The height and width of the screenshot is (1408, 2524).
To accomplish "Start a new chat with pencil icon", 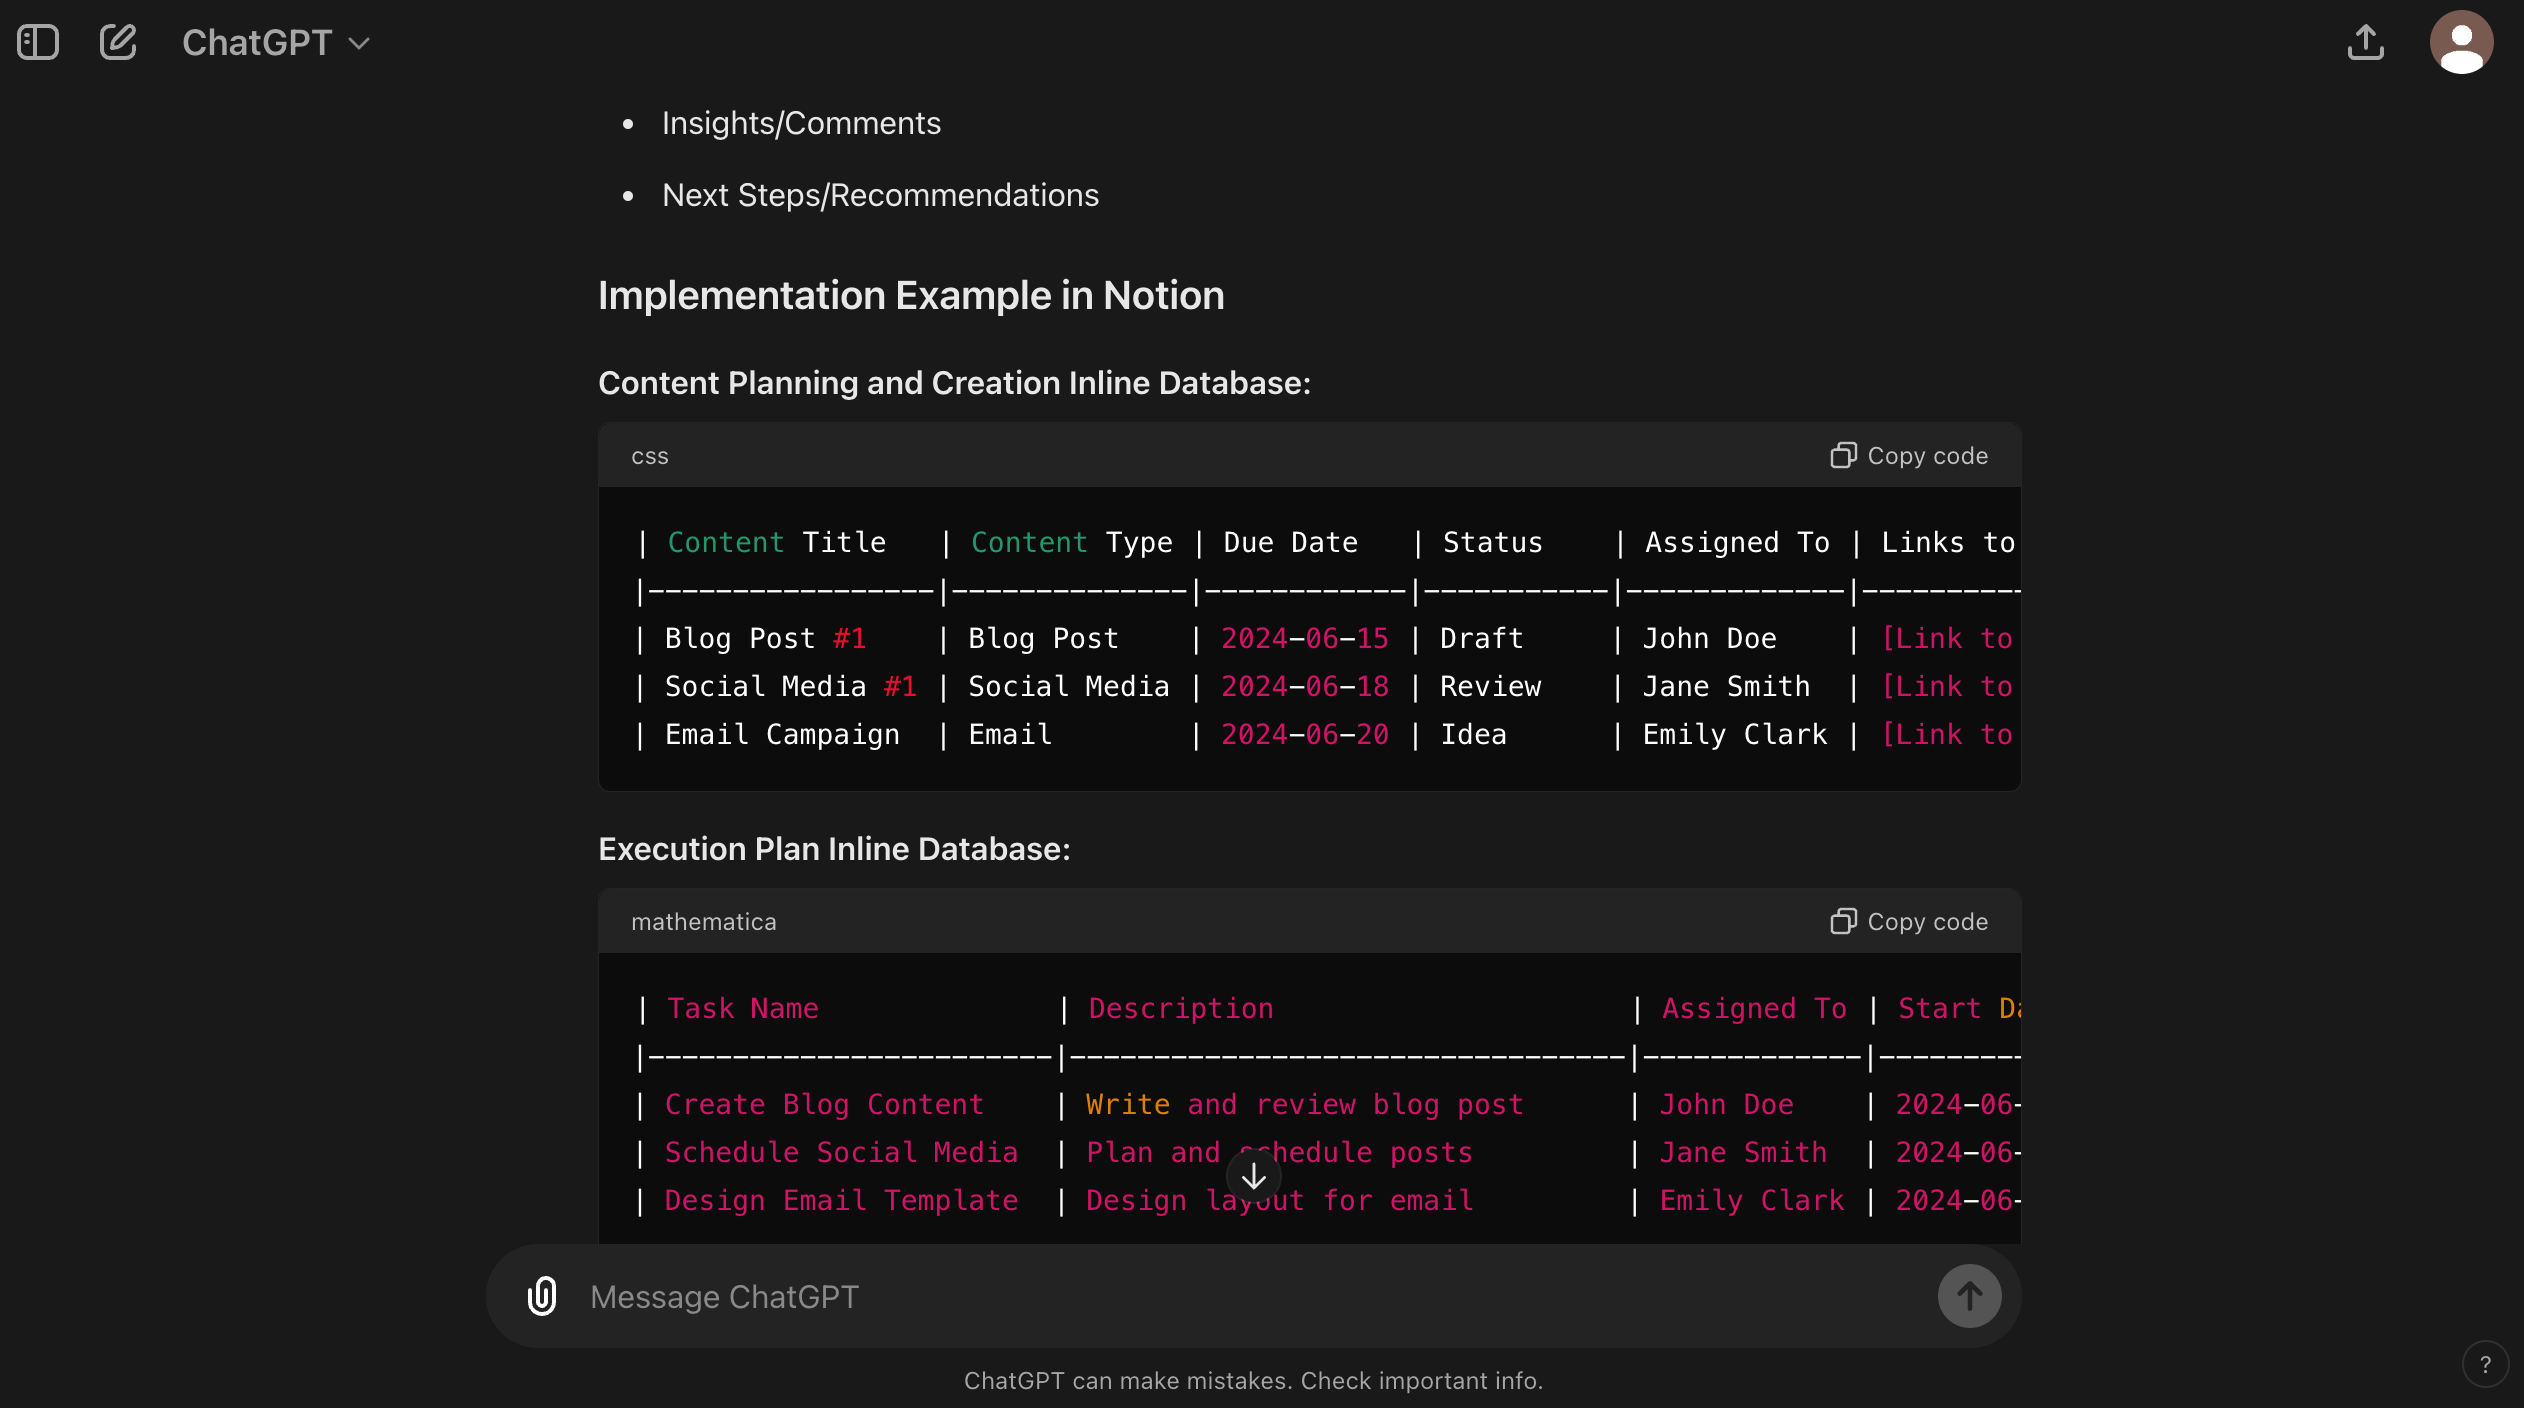I will coord(118,43).
